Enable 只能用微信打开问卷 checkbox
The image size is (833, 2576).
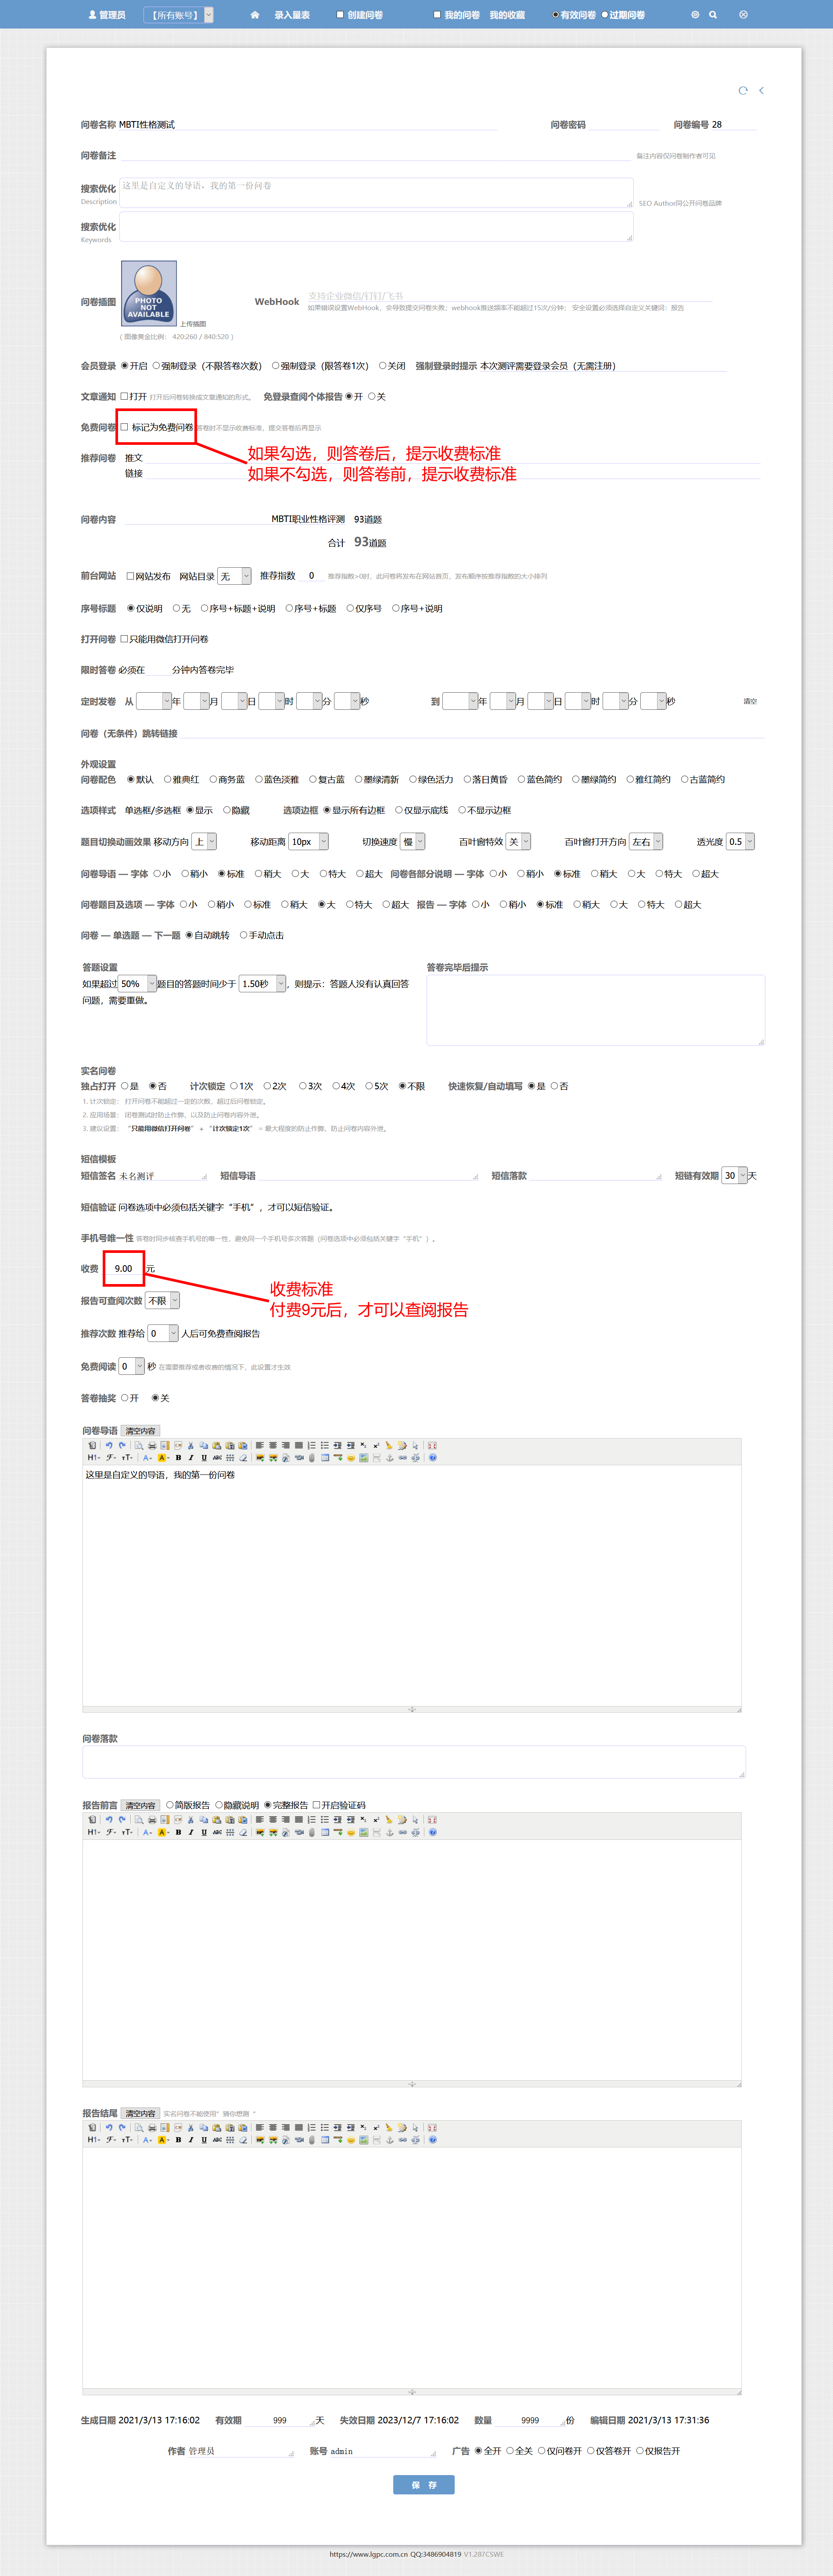(125, 639)
